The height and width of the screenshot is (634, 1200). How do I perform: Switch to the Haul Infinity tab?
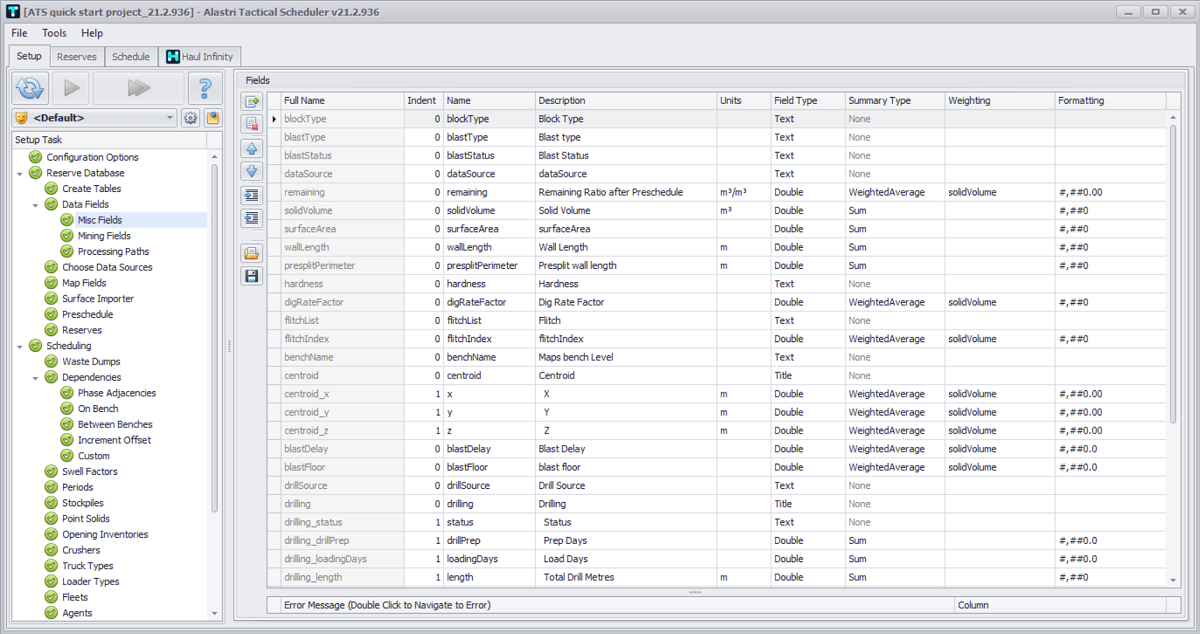200,57
